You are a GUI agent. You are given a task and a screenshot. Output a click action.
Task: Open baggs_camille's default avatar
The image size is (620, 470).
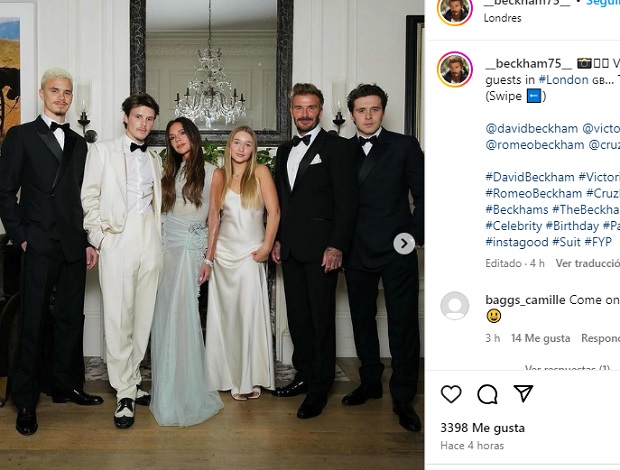click(455, 306)
